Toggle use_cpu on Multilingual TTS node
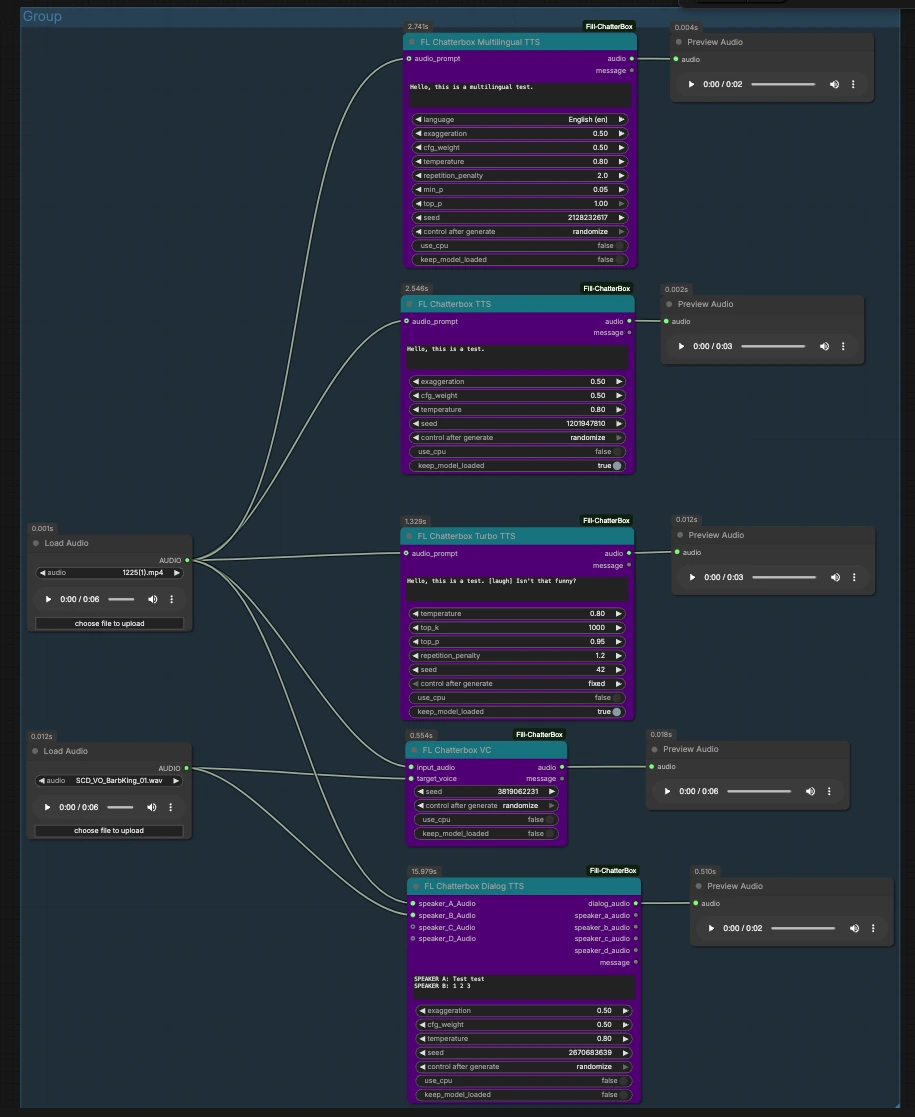 pyautogui.click(x=519, y=246)
